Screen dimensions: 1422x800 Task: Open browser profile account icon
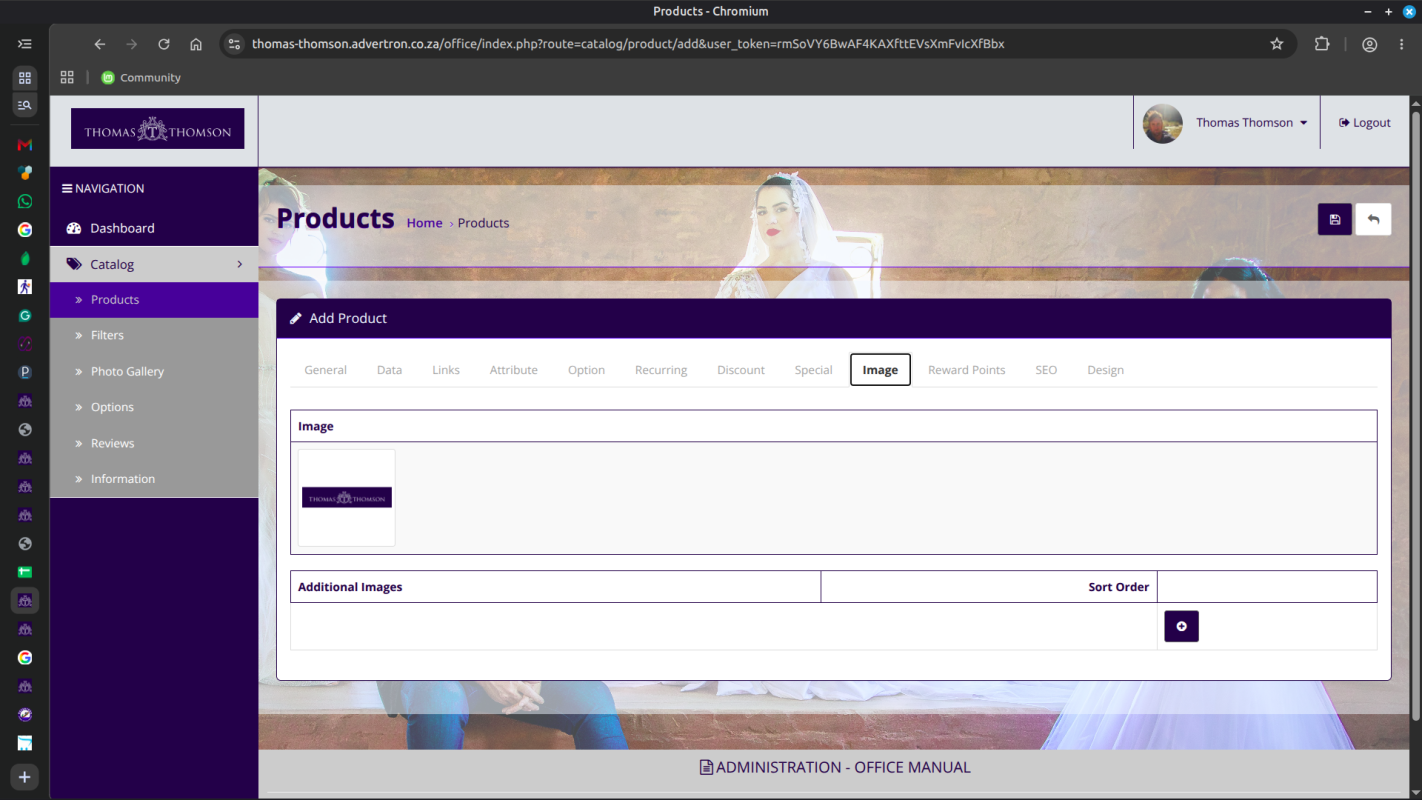(x=1370, y=44)
